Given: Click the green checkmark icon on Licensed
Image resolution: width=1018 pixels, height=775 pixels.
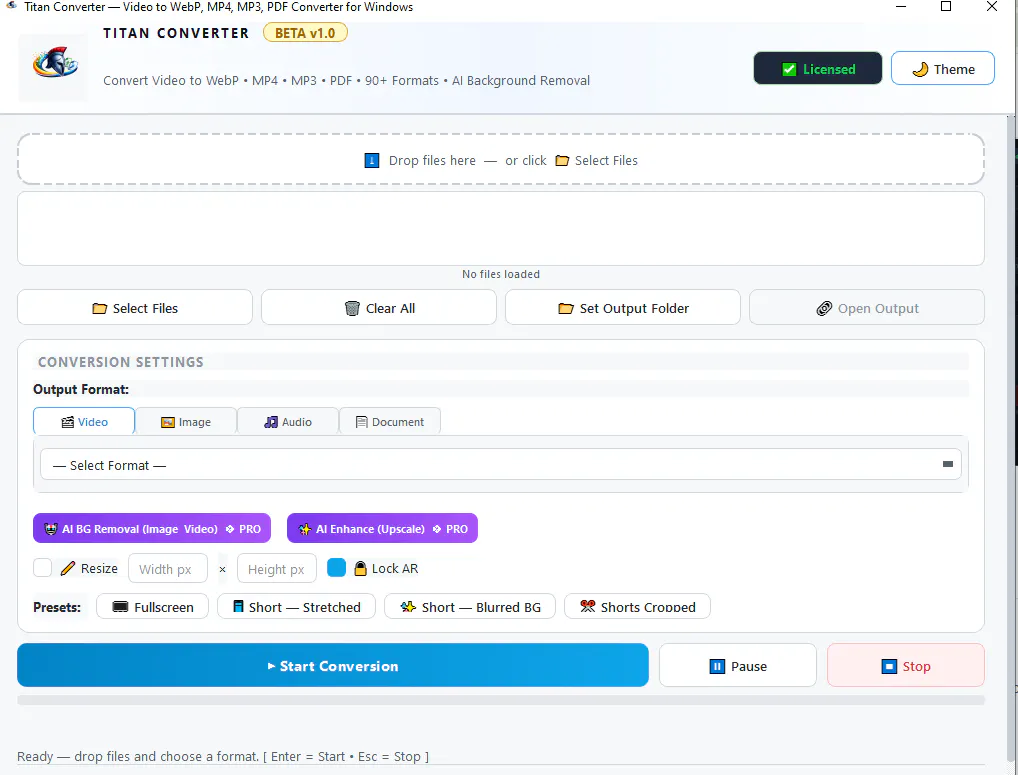Looking at the screenshot, I should click(x=789, y=69).
